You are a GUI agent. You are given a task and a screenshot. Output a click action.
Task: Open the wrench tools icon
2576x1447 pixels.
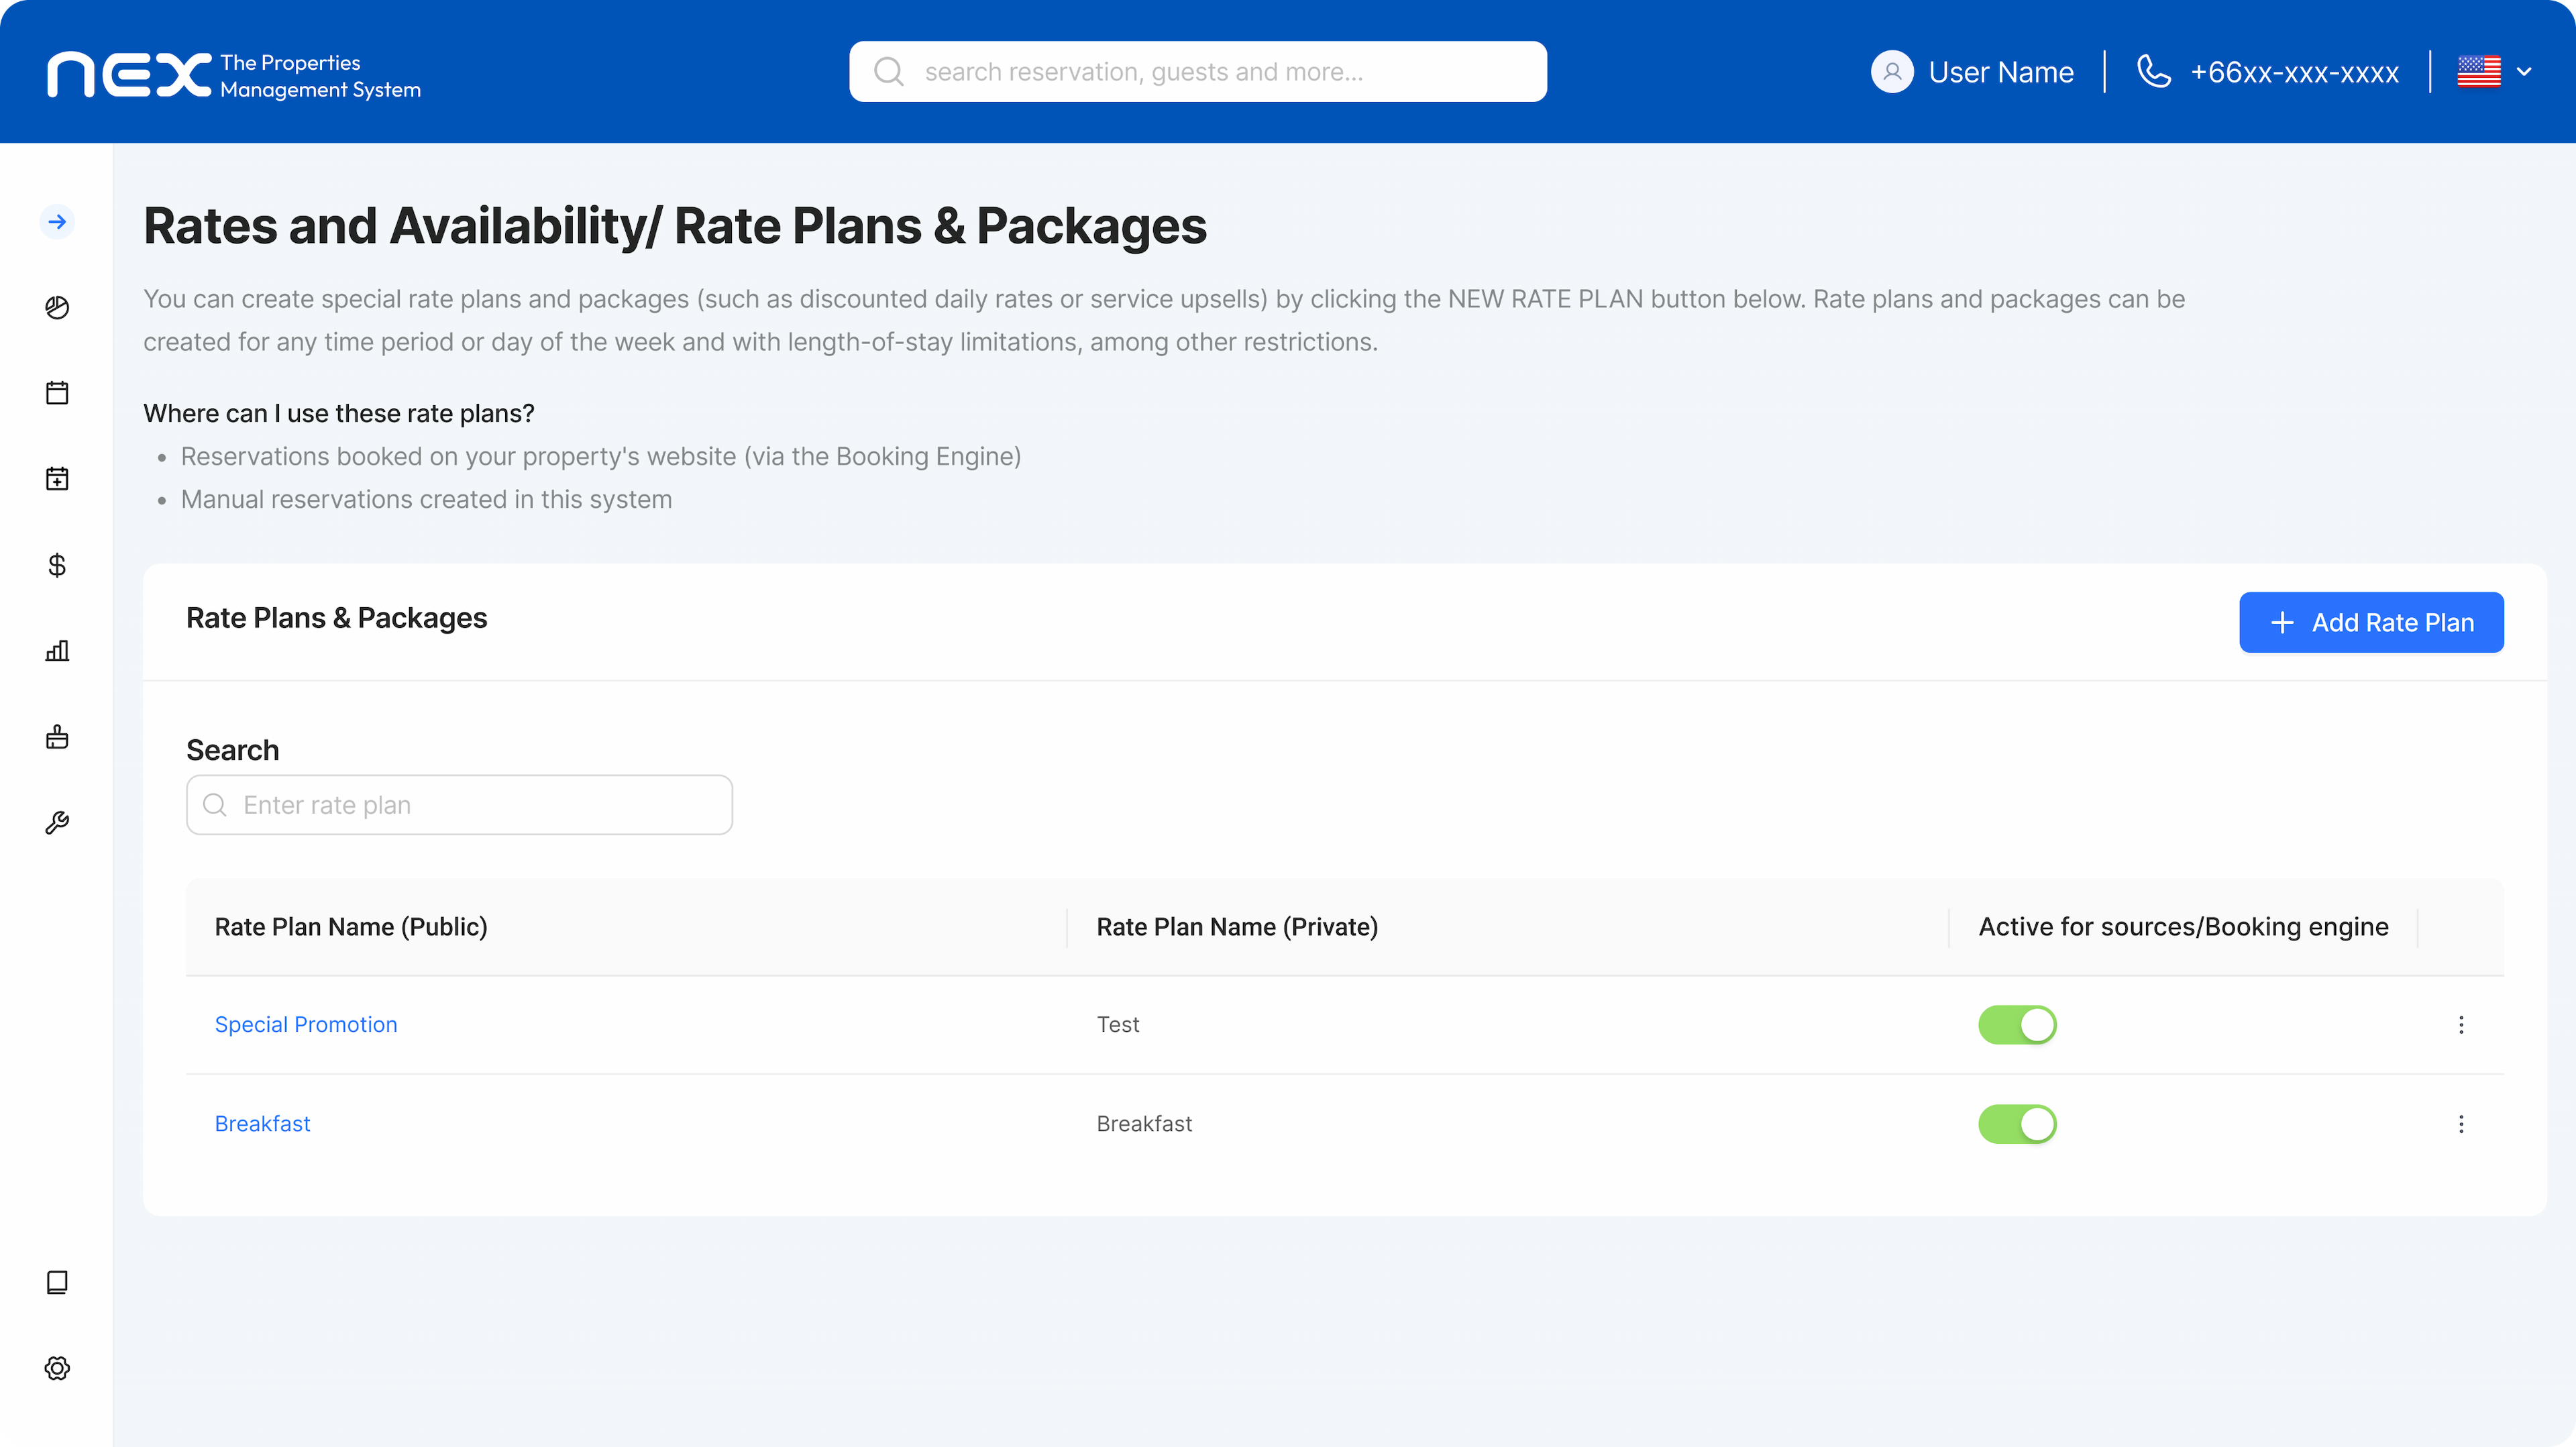pos(57,823)
